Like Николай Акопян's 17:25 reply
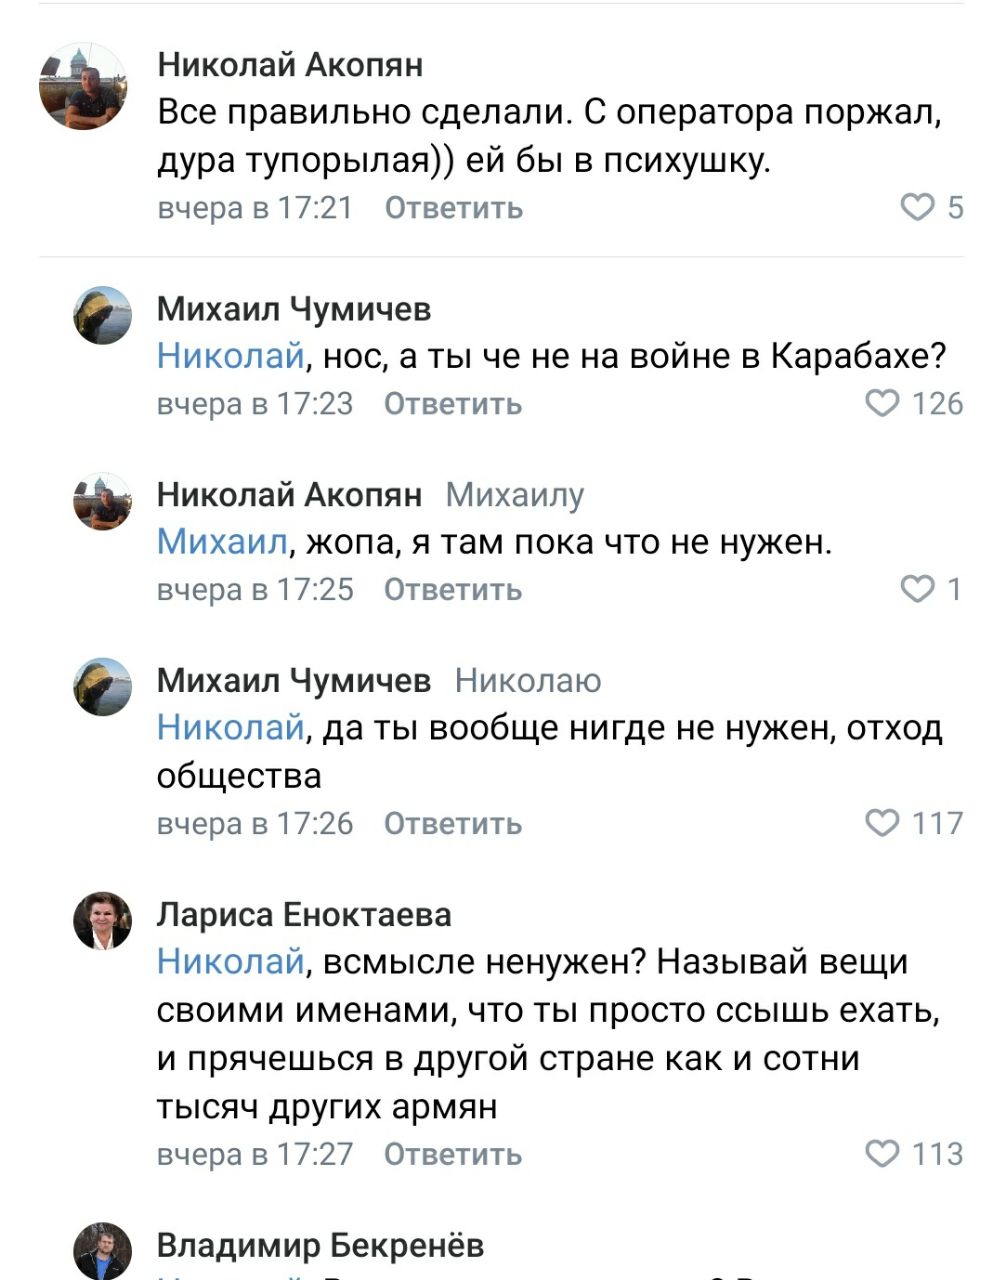This screenshot has width=1003, height=1280. pyautogui.click(x=917, y=589)
